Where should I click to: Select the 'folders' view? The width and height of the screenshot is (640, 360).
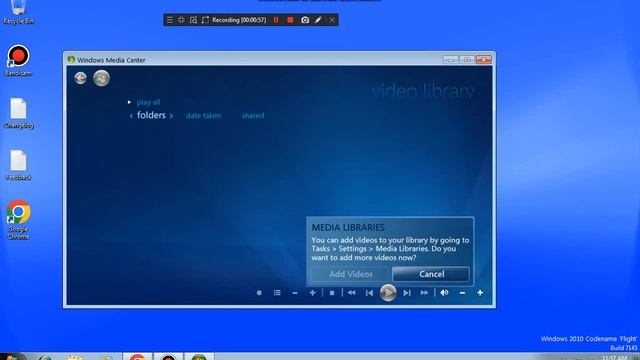pyautogui.click(x=151, y=115)
